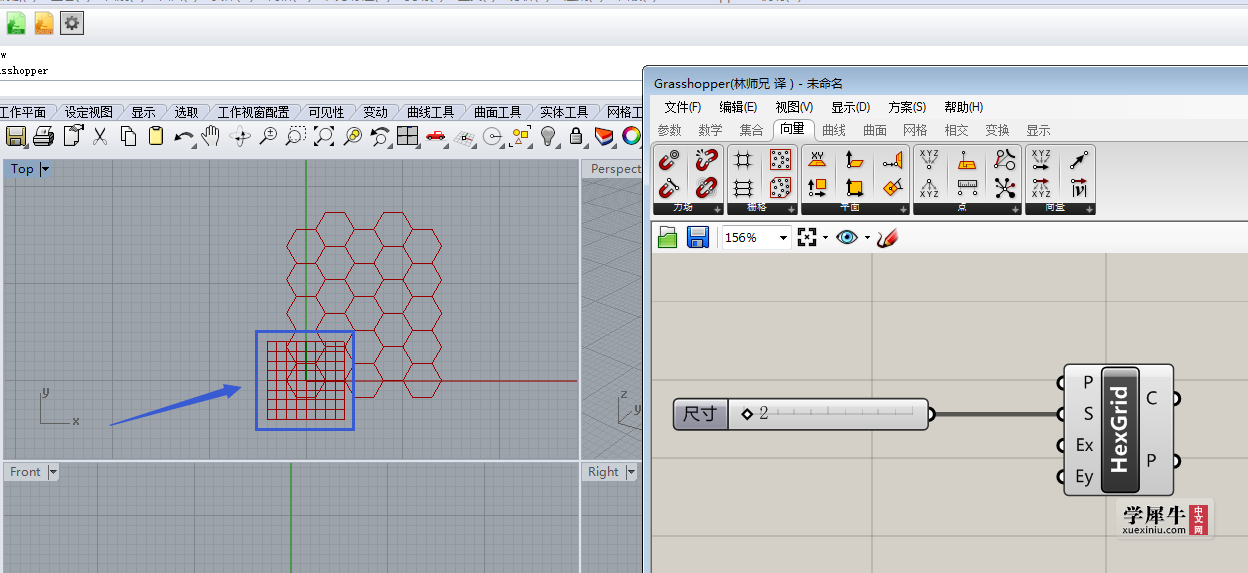Select the Point Cloud star-shaped icon
Image resolution: width=1248 pixels, height=573 pixels.
(x=1005, y=187)
